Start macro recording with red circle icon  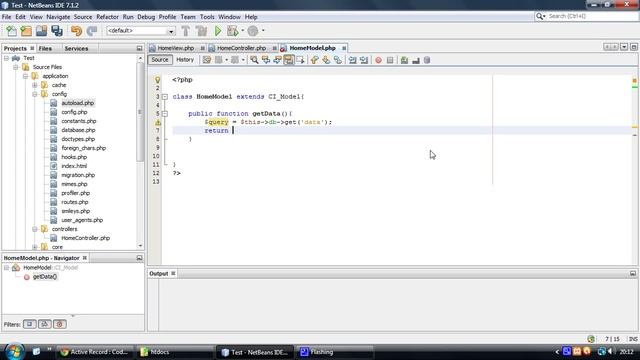(378, 60)
